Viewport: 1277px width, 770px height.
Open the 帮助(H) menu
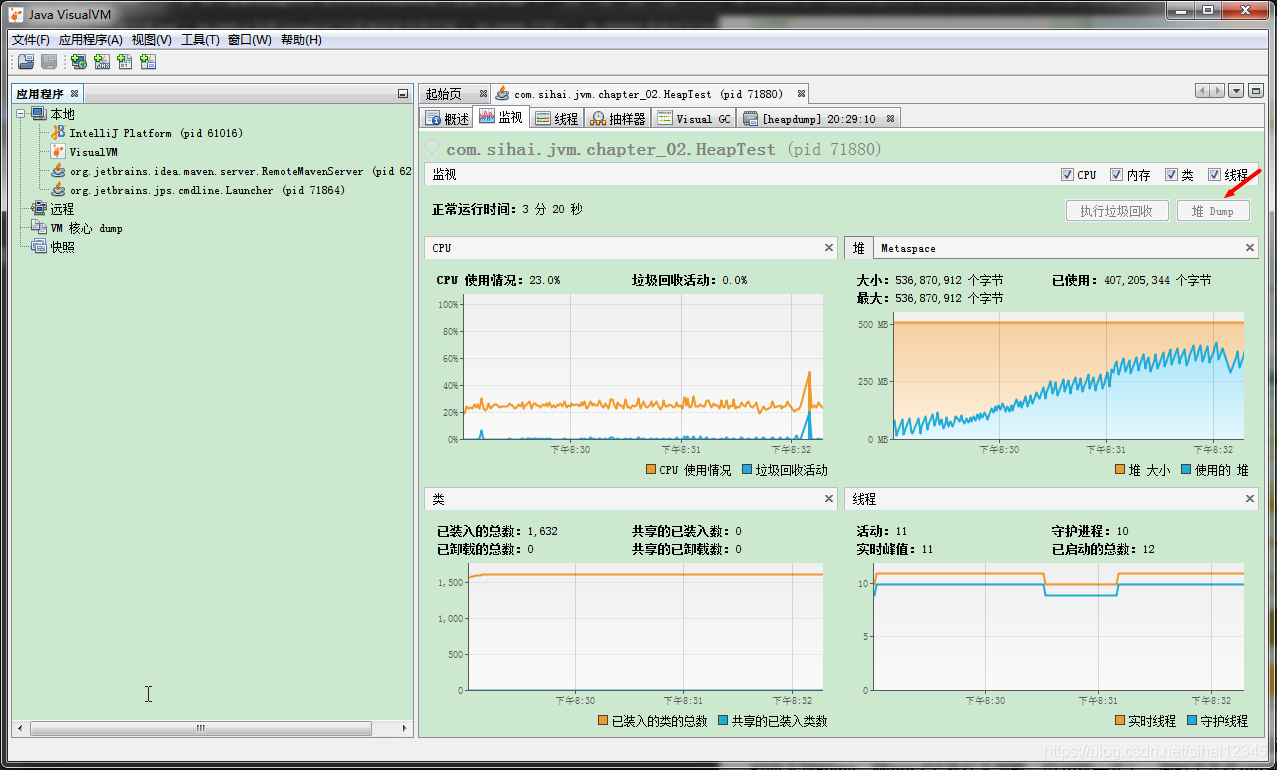(x=301, y=40)
